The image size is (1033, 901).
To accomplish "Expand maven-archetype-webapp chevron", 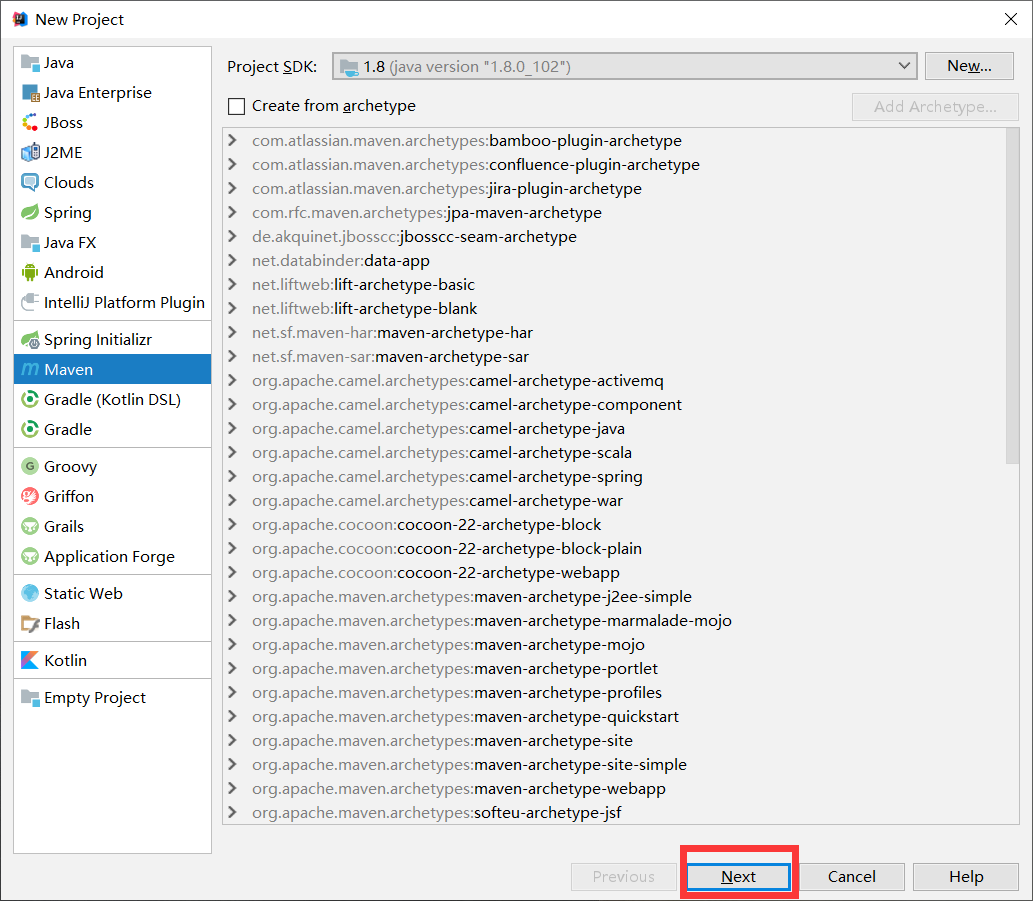I will click(x=232, y=788).
